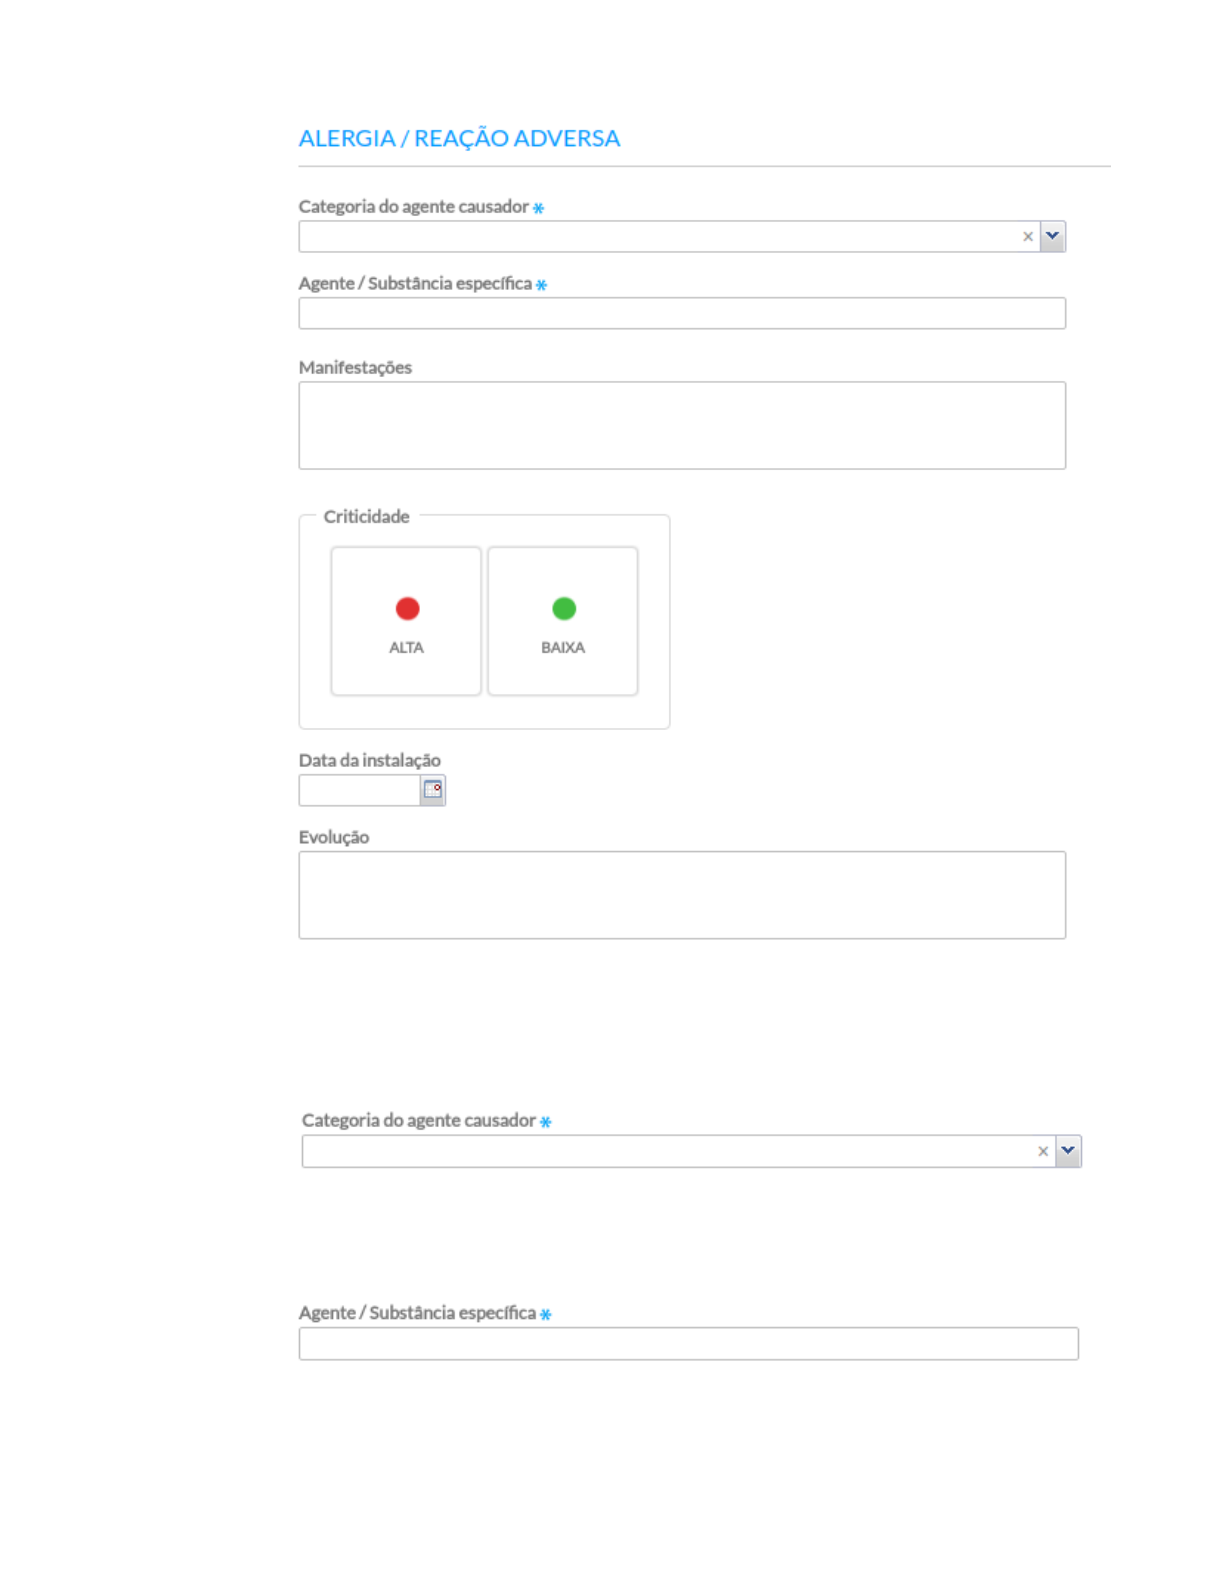
Task: Open the upper Categoria do agente causador dropdown arrow
Action: tap(1052, 237)
